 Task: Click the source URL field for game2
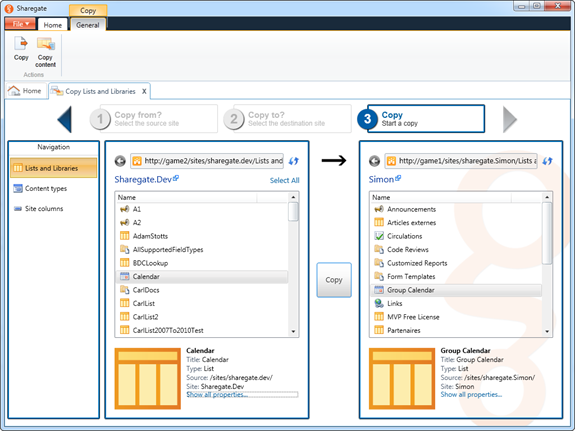click(207, 161)
